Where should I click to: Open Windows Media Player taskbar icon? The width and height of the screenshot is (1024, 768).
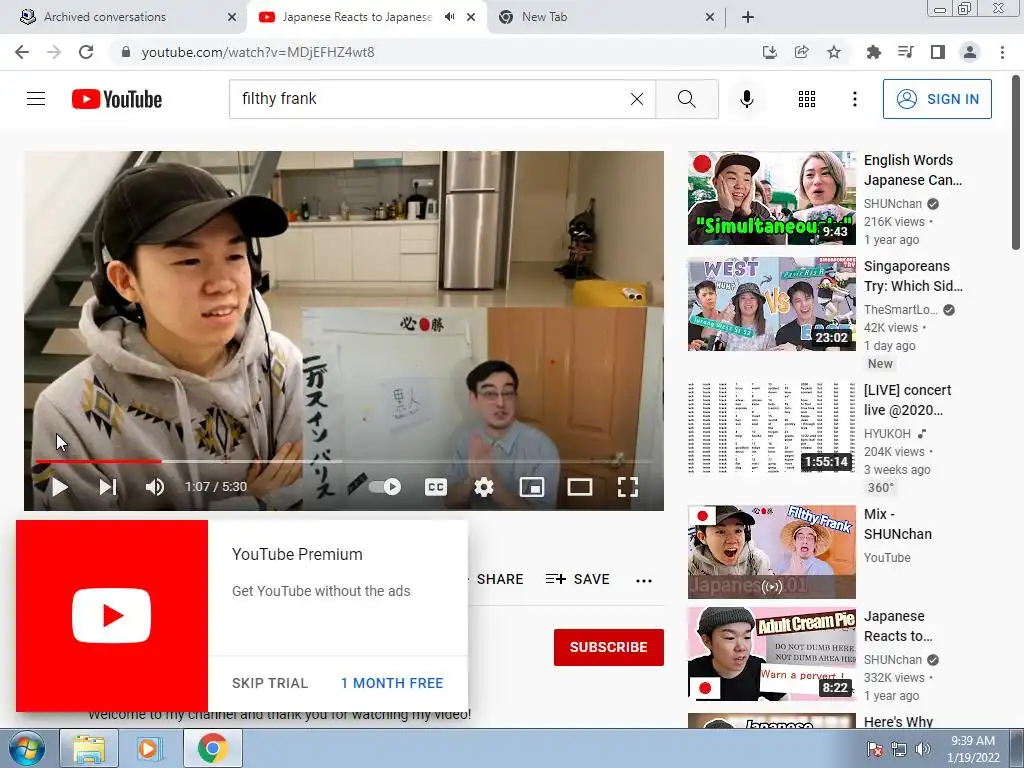click(x=150, y=748)
